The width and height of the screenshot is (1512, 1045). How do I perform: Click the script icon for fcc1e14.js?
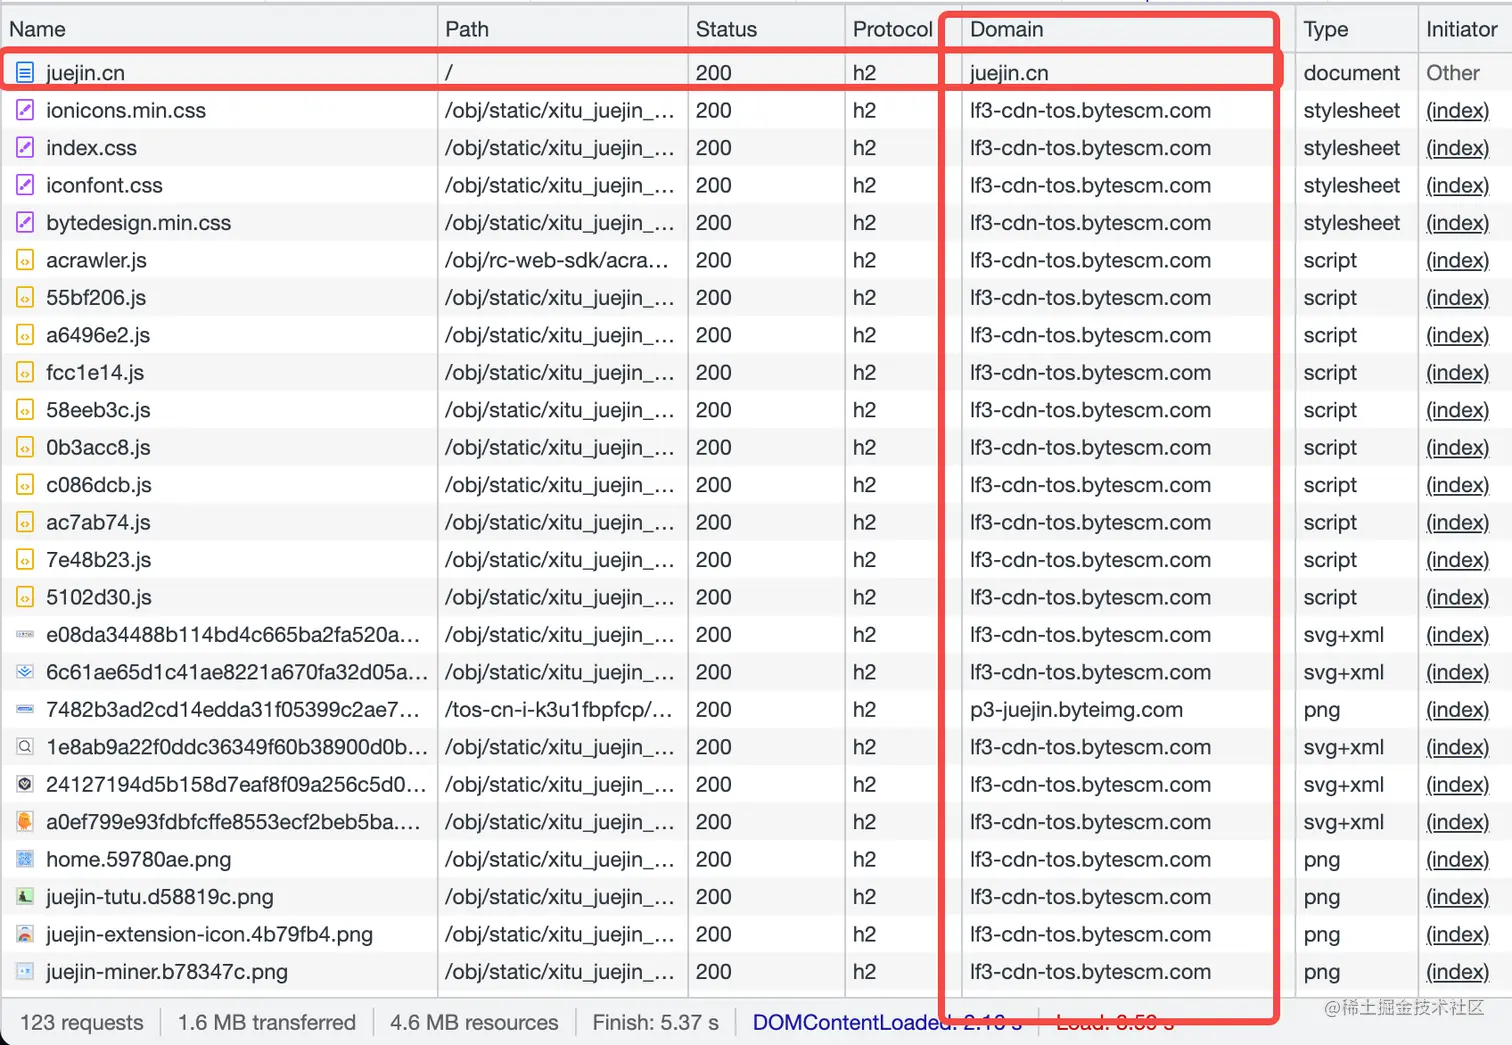point(25,373)
